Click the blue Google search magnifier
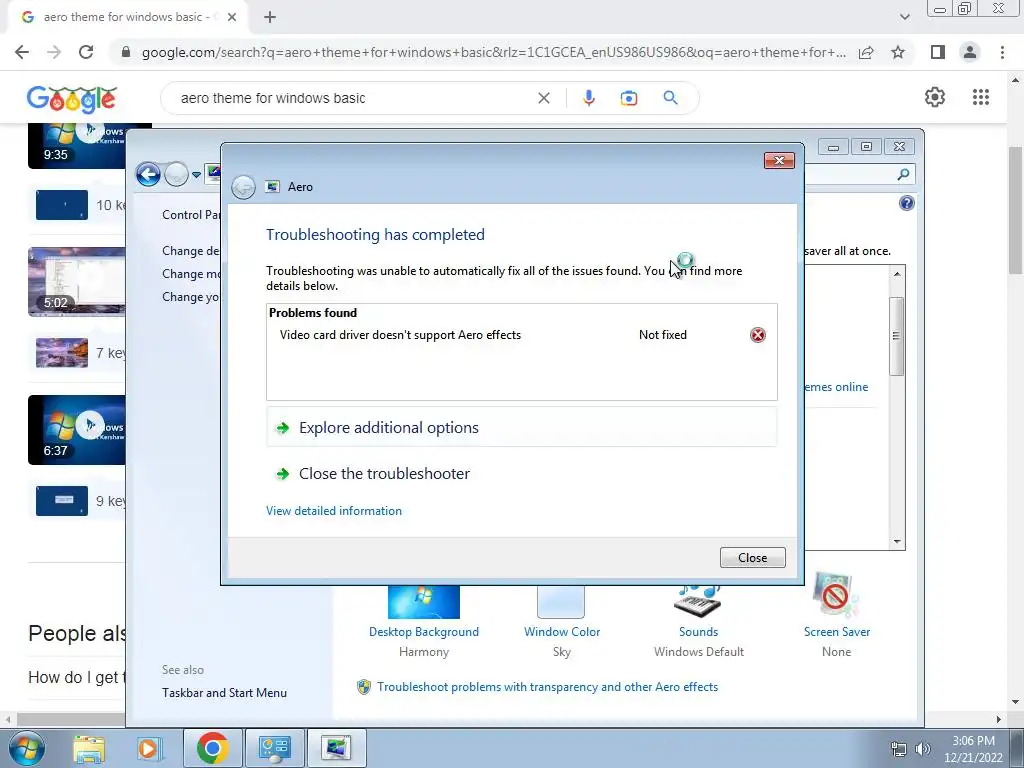 pos(670,98)
